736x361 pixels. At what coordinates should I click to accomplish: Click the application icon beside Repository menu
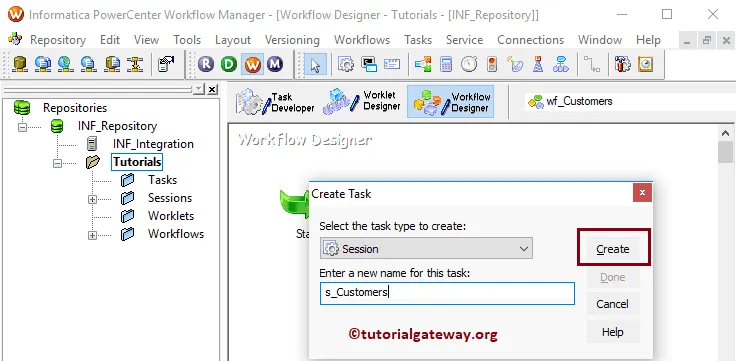pos(15,39)
